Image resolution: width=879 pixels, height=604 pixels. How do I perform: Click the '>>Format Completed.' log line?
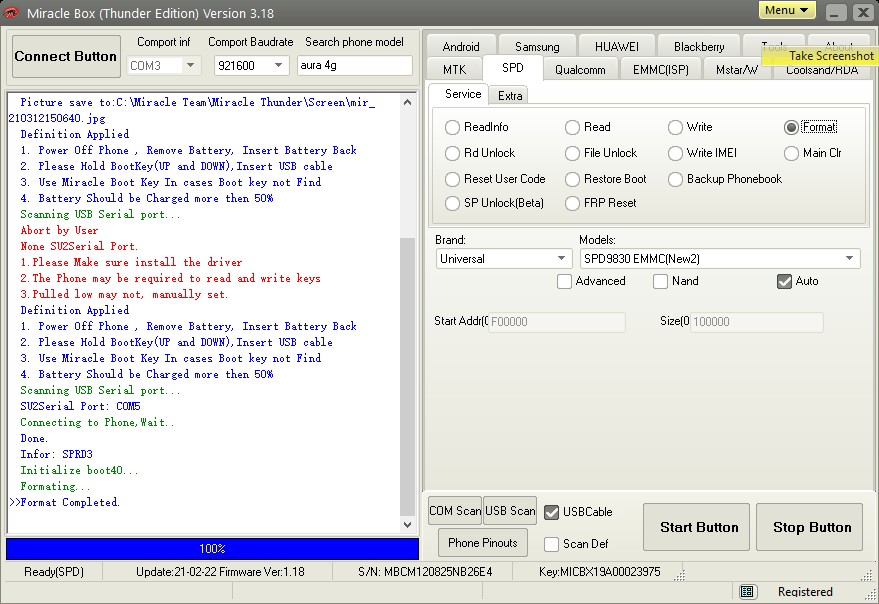pos(64,502)
